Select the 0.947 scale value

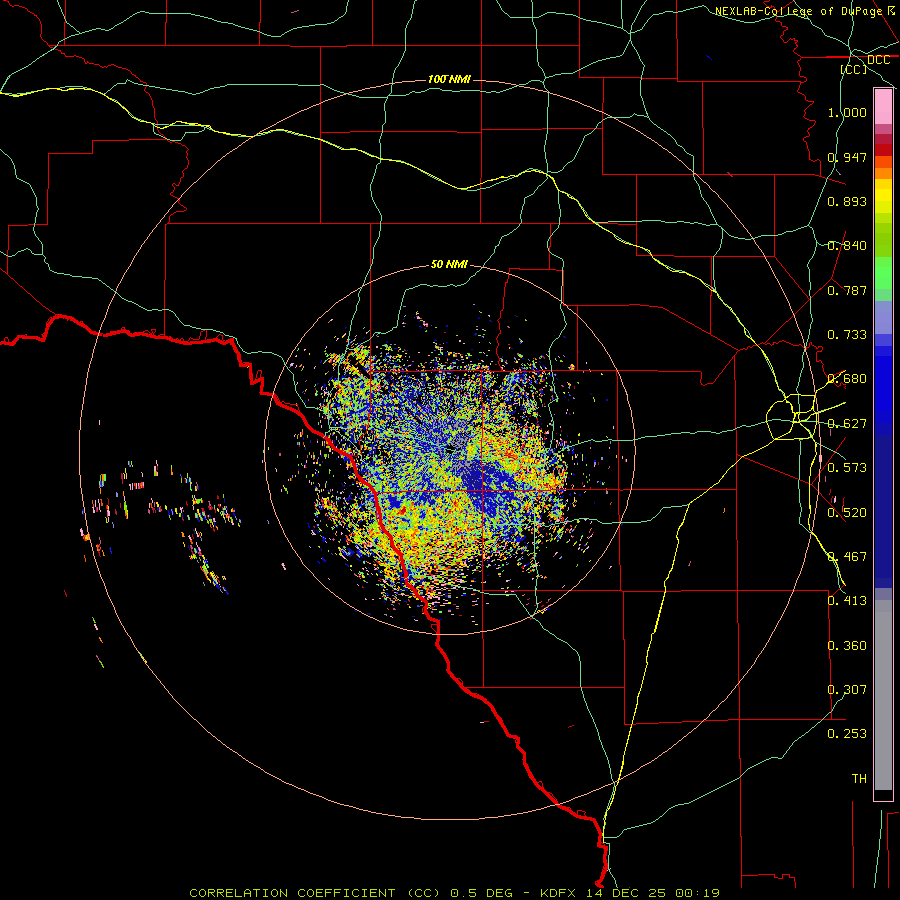847,157
